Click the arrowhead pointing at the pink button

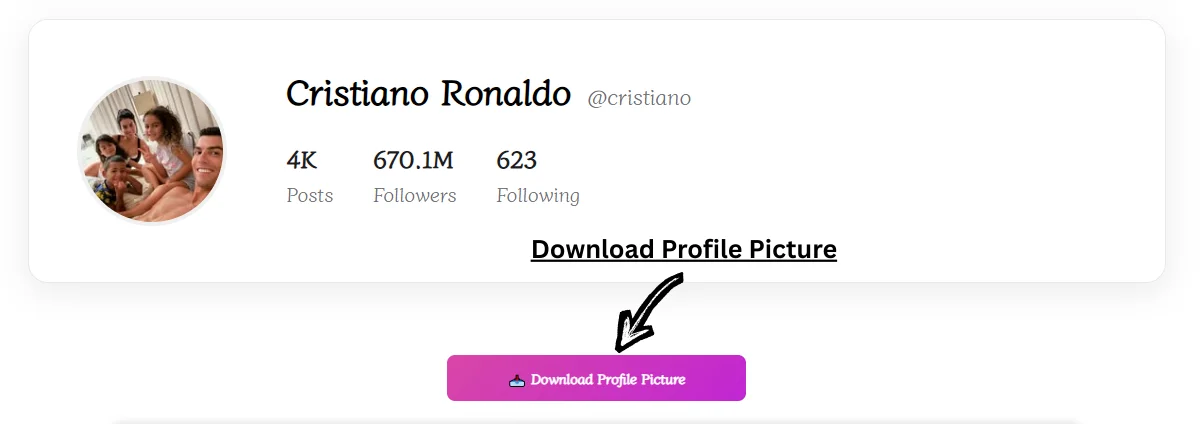(x=627, y=334)
